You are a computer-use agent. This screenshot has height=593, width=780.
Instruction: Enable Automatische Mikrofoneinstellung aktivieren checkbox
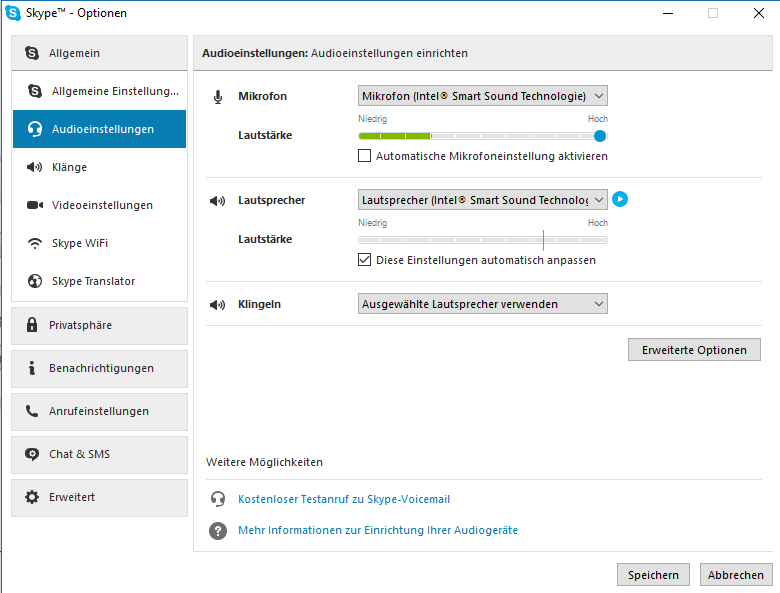[365, 156]
